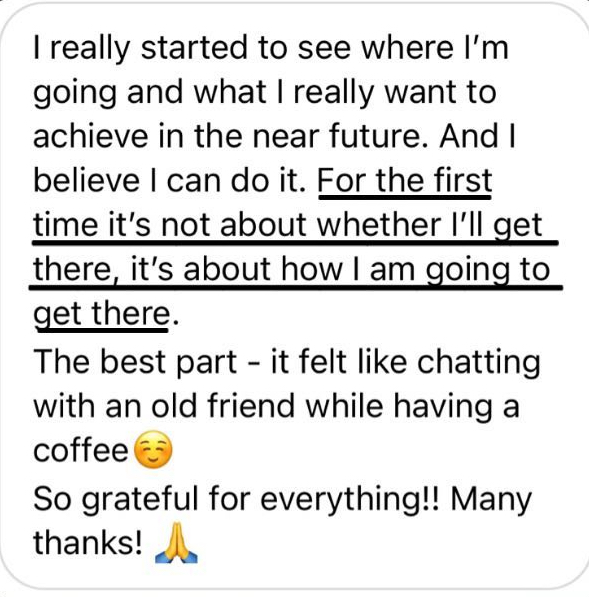
Task: Click the word "chatting" in the message
Action: pyautogui.click(x=479, y=362)
